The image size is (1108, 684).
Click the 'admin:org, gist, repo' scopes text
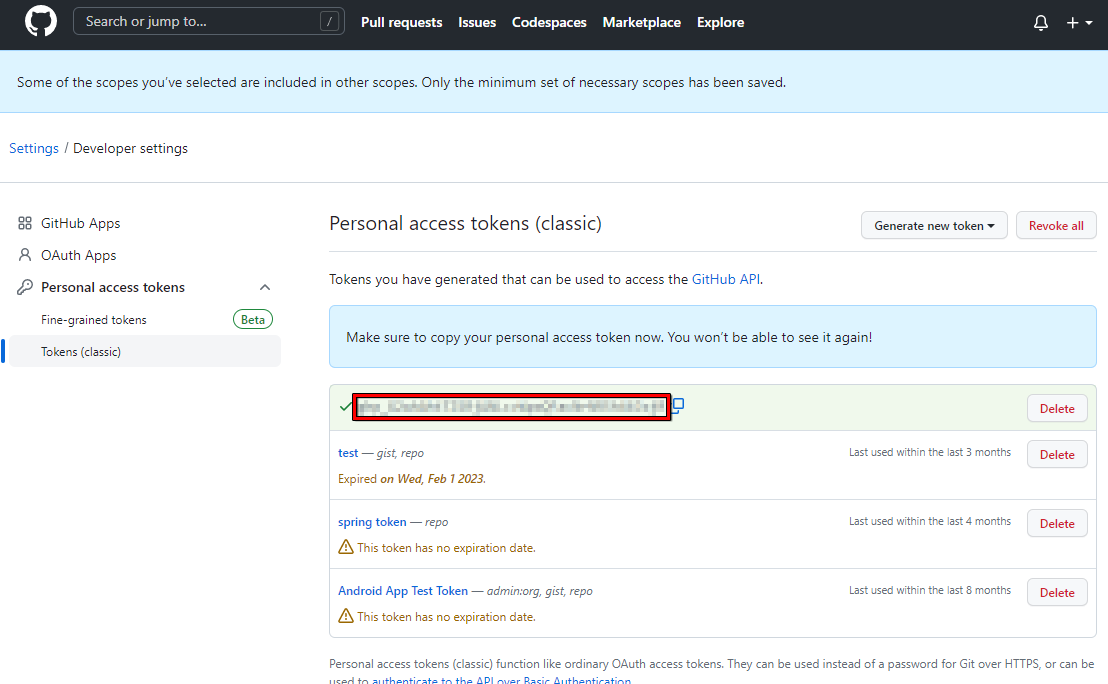[x=540, y=591]
